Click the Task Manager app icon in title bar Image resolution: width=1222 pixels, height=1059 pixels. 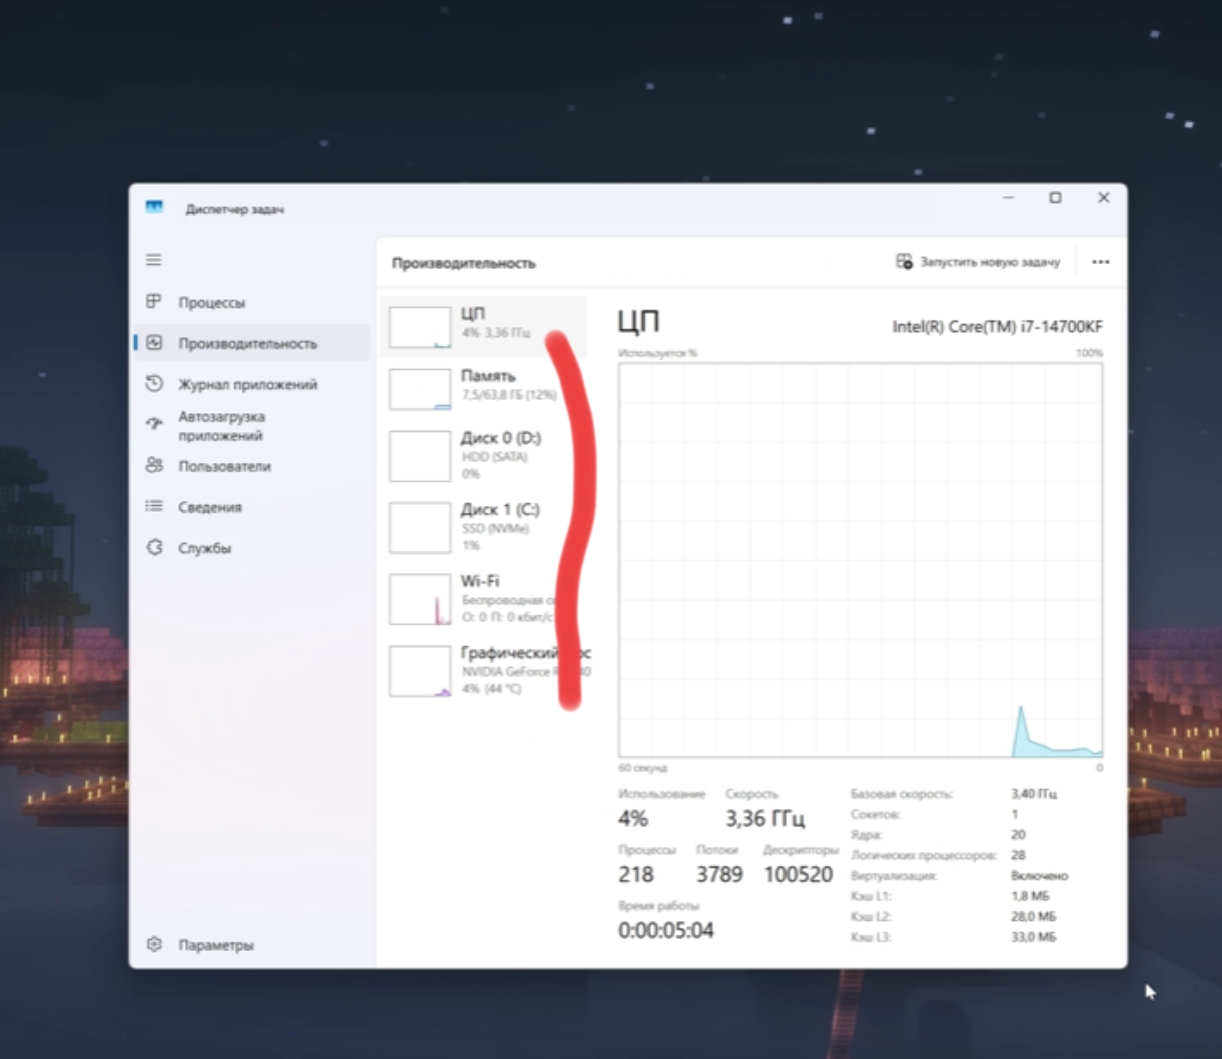tap(154, 207)
